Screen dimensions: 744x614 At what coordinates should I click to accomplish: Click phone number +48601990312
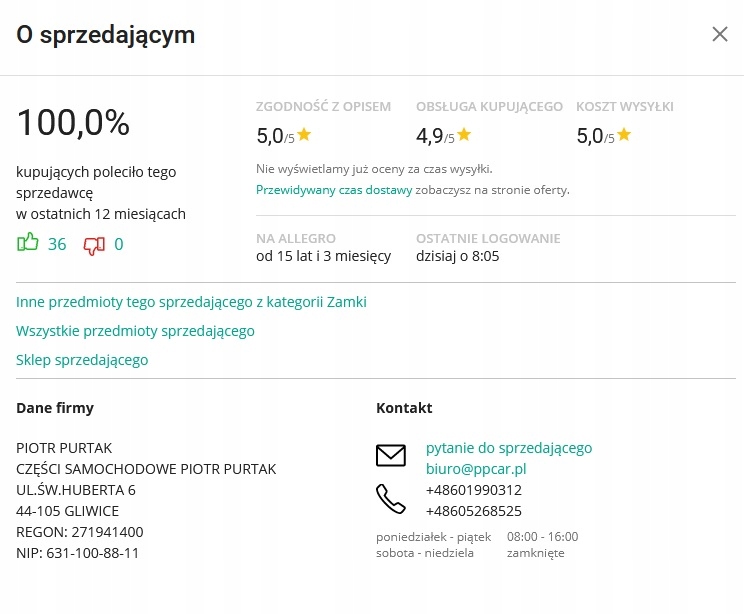474,490
